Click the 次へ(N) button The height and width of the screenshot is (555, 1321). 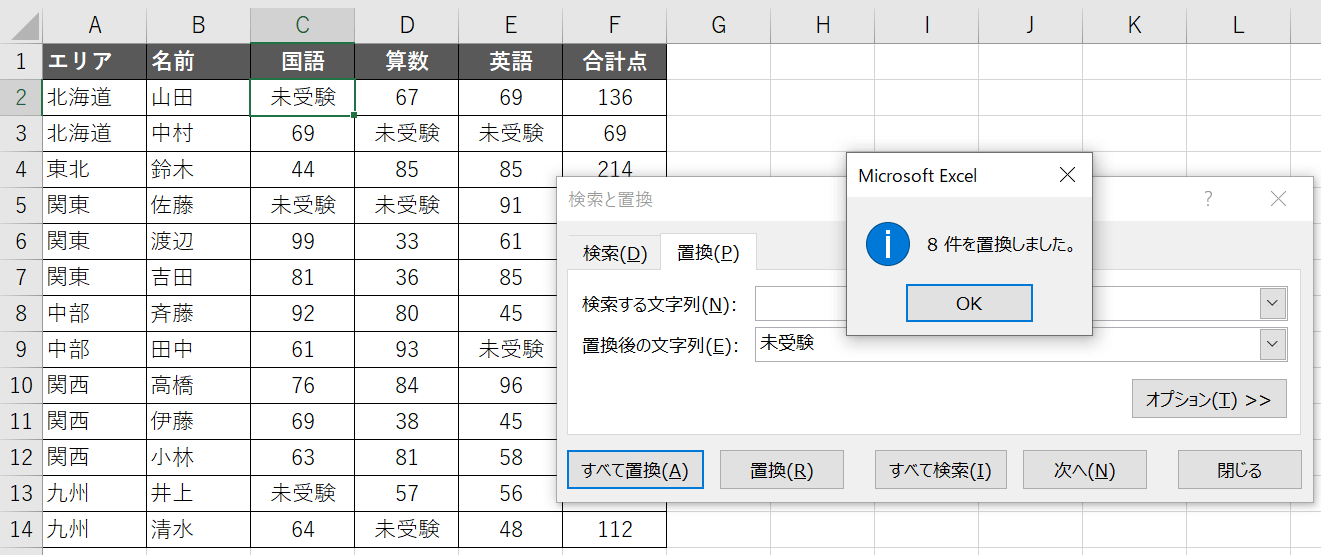(1084, 470)
